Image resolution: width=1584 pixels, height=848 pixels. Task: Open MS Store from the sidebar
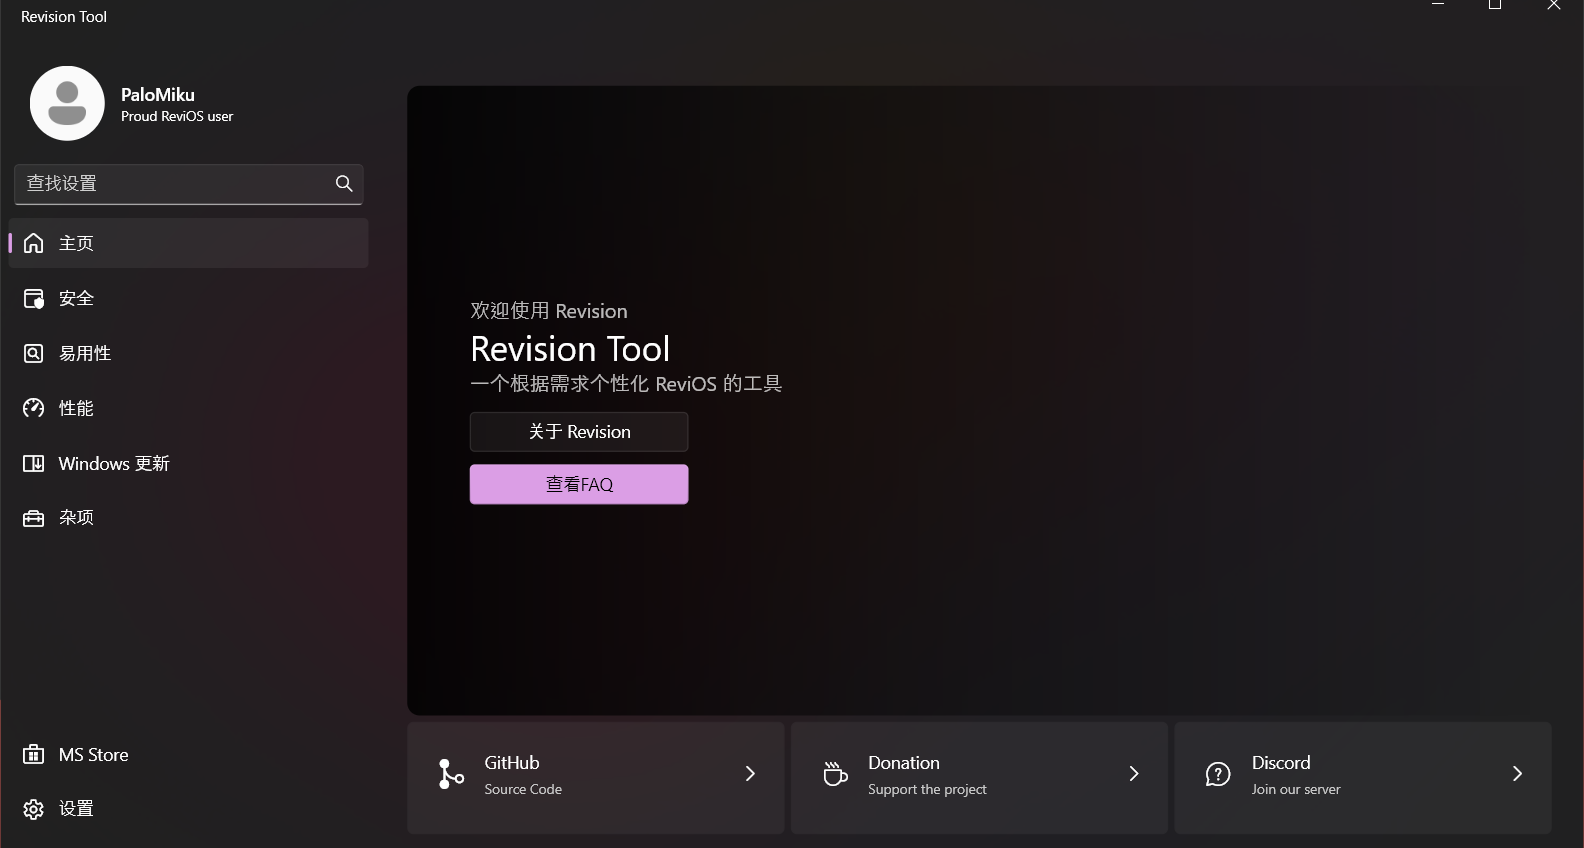coord(189,754)
